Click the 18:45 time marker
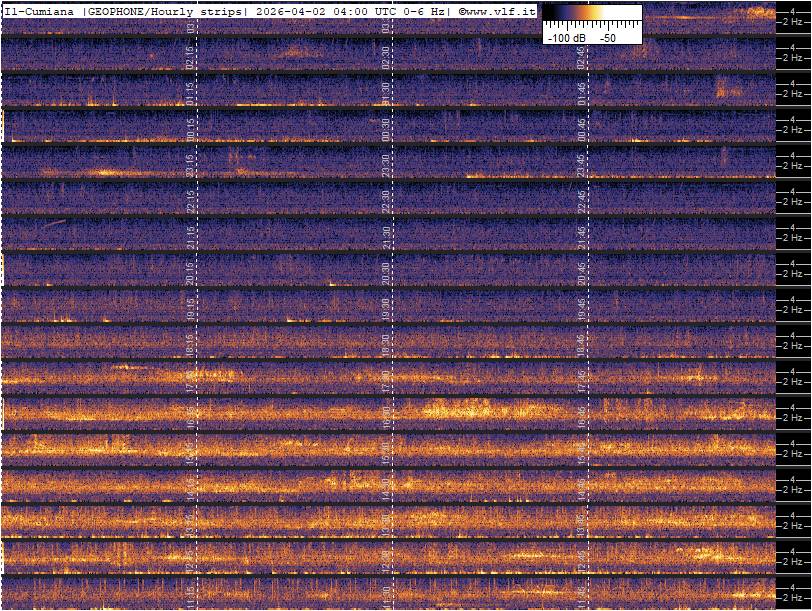Image resolution: width=812 pixels, height=611 pixels. tap(581, 345)
